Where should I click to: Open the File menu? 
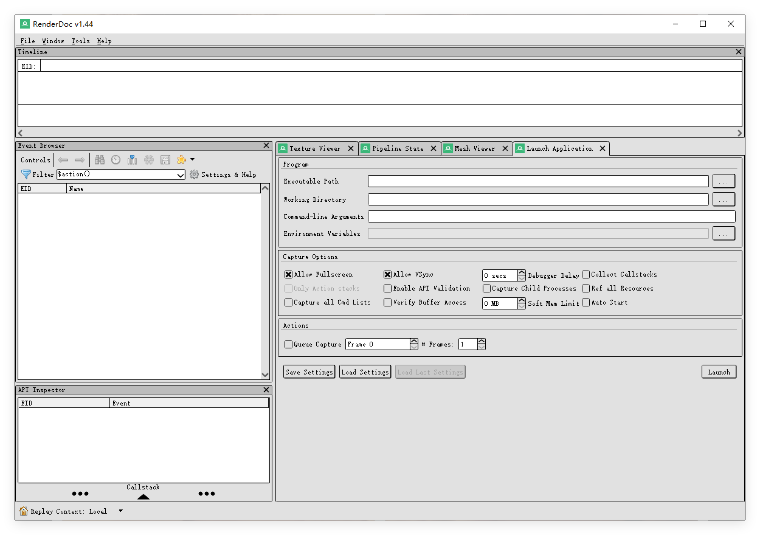(x=28, y=41)
